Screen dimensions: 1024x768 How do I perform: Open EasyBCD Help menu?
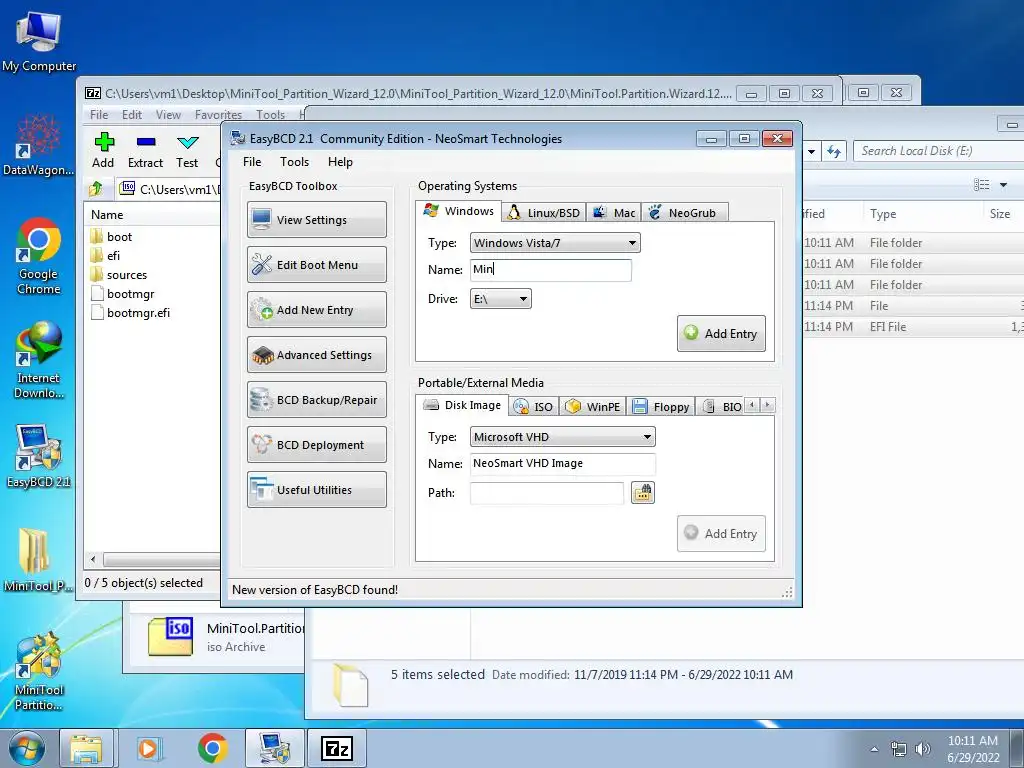click(340, 162)
